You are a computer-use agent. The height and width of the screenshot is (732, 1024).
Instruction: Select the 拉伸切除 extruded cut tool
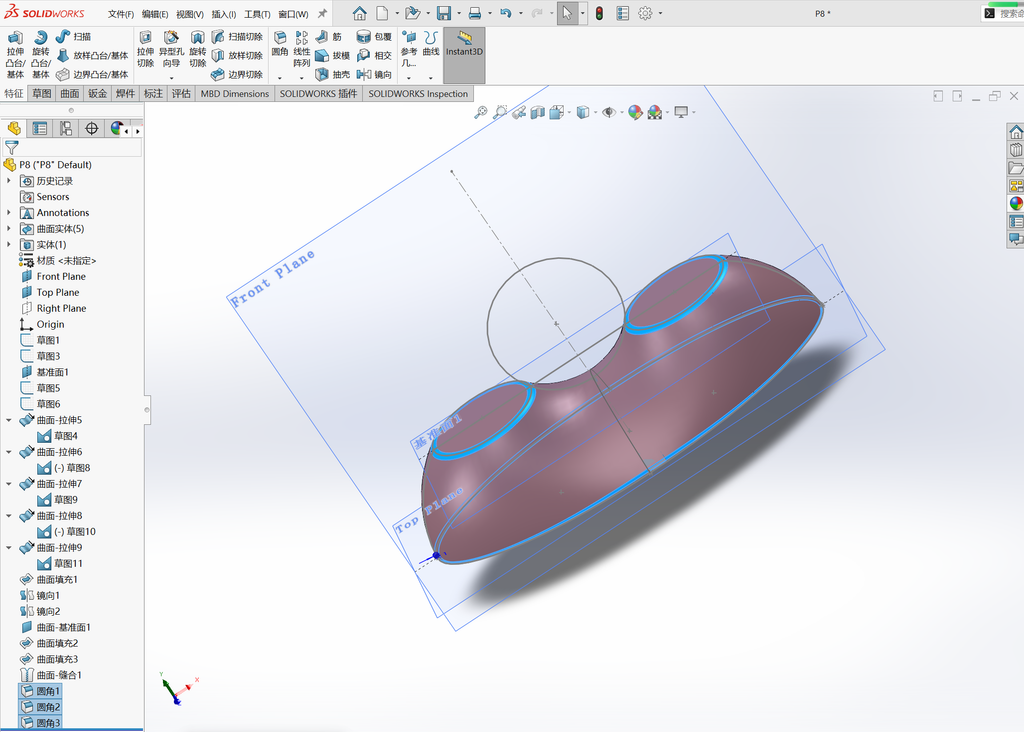pos(146,50)
